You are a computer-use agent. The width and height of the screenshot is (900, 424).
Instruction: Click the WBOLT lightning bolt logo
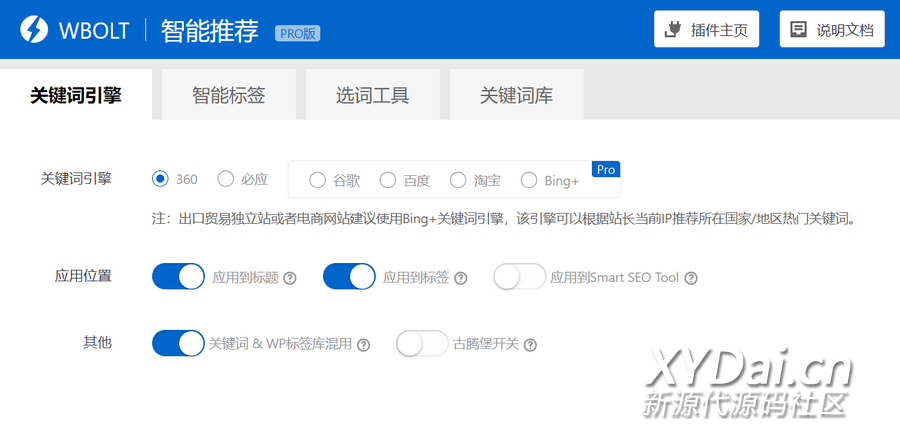pos(34,30)
